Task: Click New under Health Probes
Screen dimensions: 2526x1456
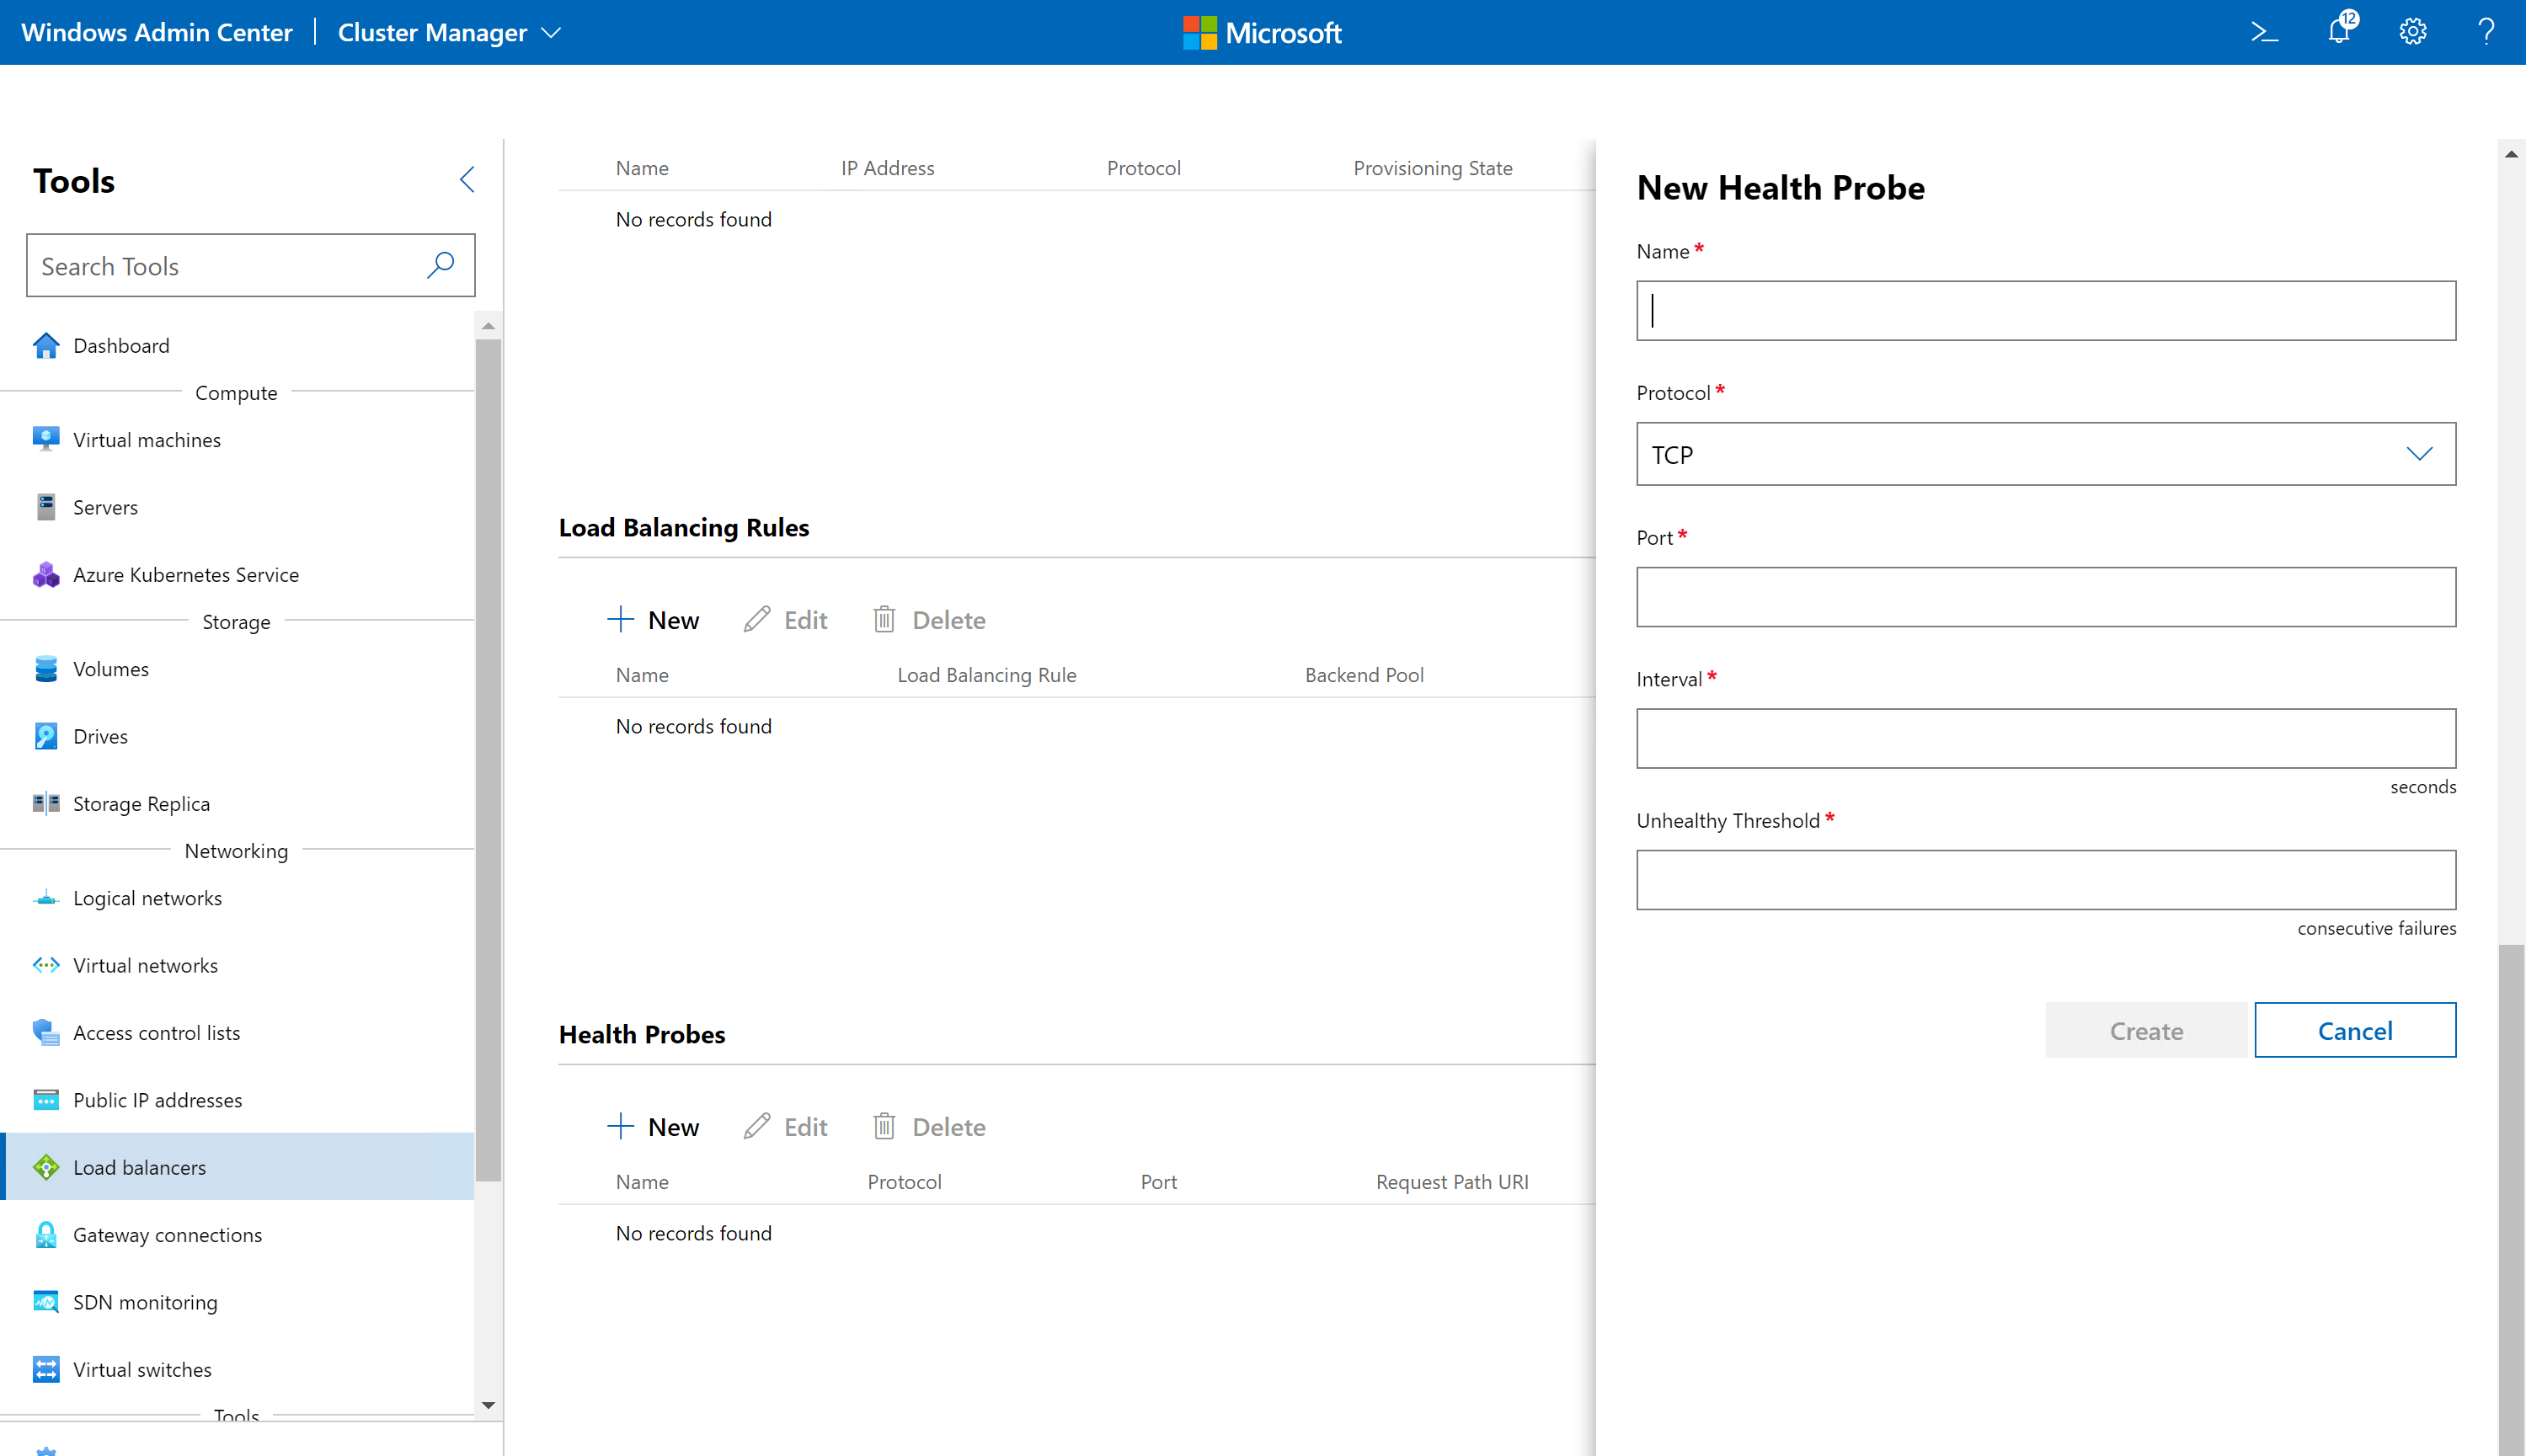Action: 653,1127
